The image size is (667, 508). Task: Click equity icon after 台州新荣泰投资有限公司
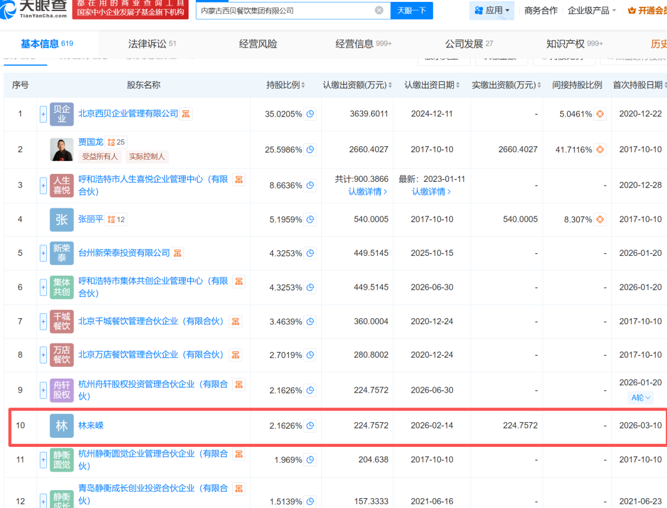point(179,254)
